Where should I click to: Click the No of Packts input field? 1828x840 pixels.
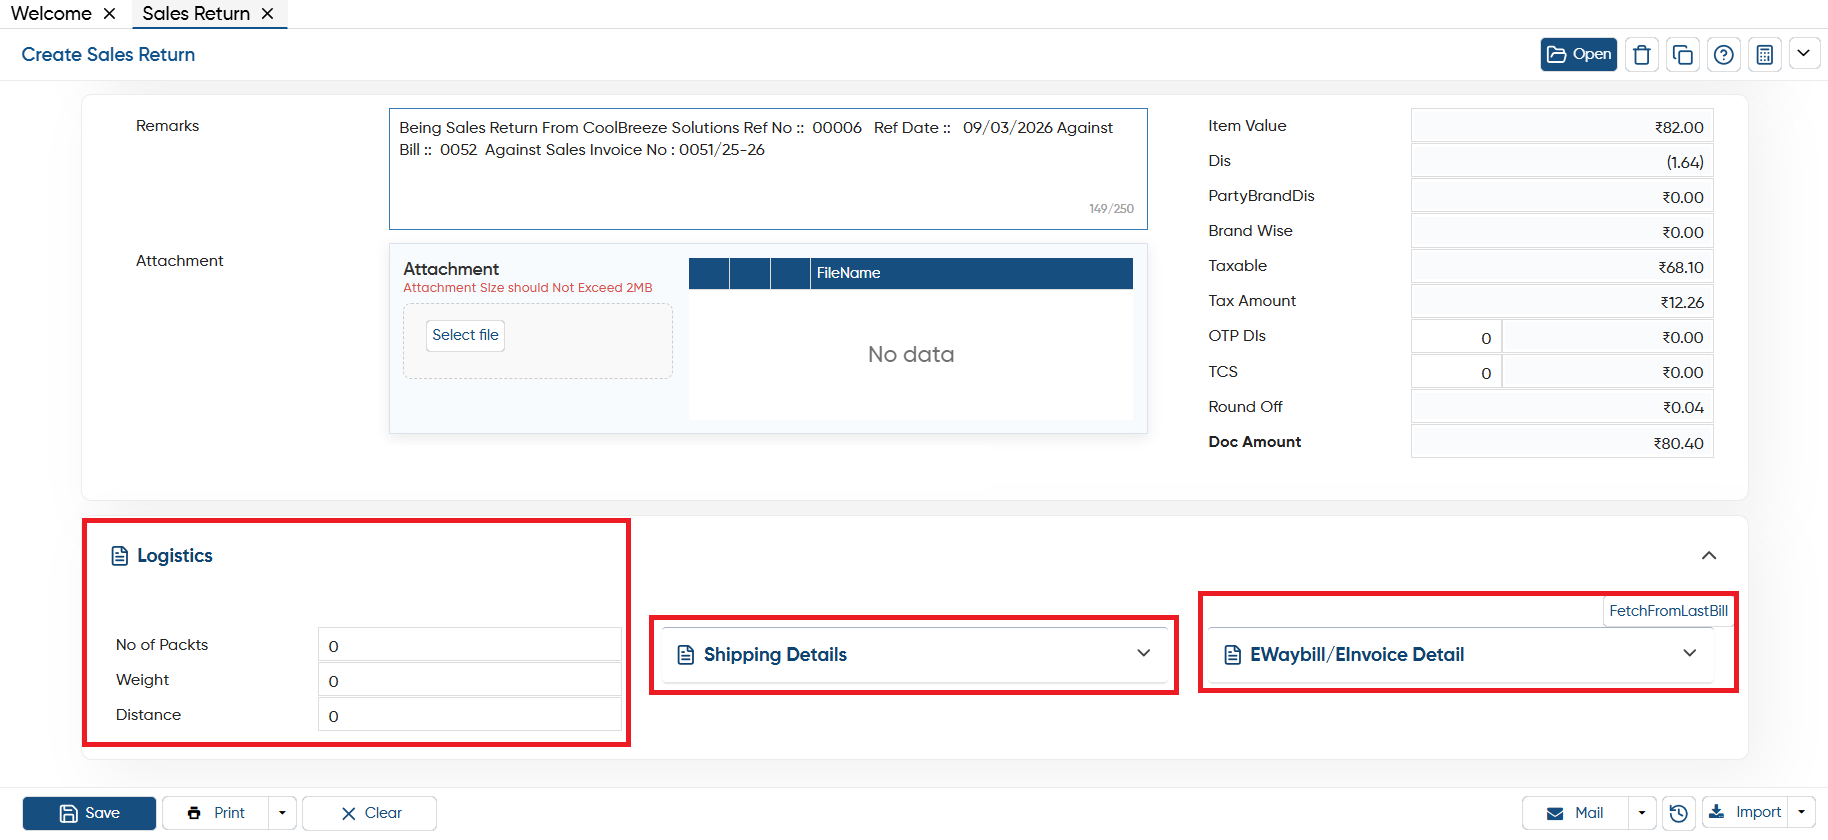click(x=470, y=645)
